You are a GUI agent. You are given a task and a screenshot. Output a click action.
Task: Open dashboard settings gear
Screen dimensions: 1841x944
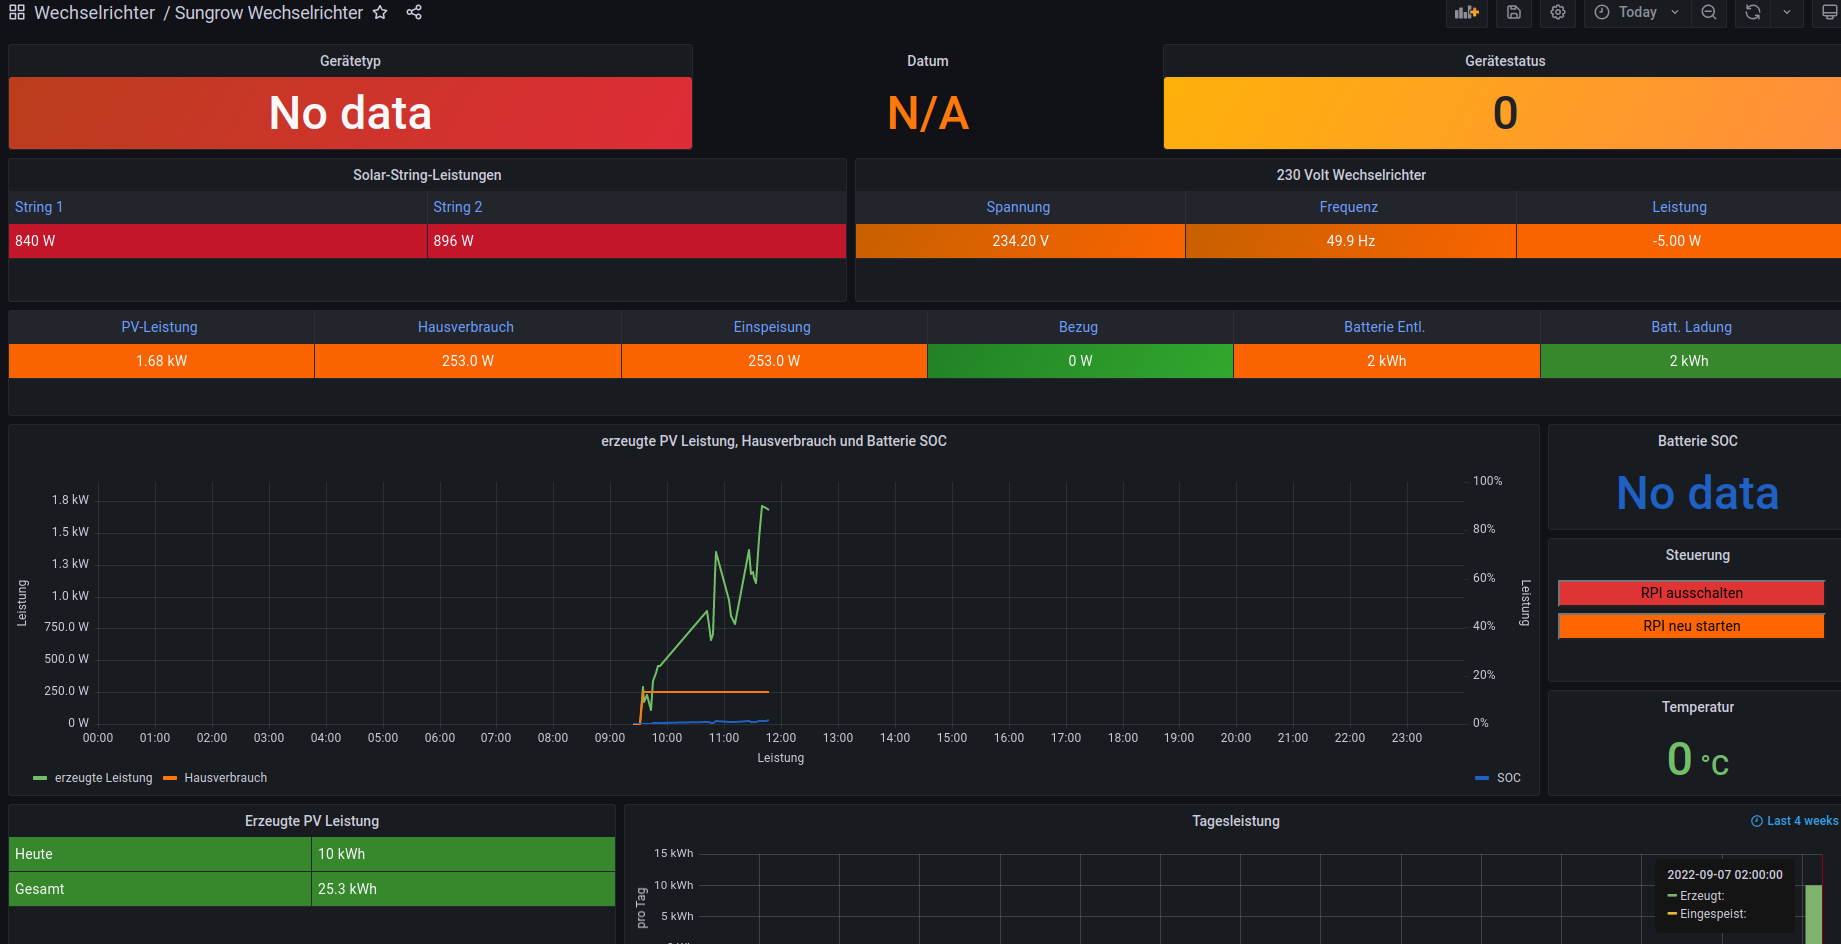[1558, 13]
